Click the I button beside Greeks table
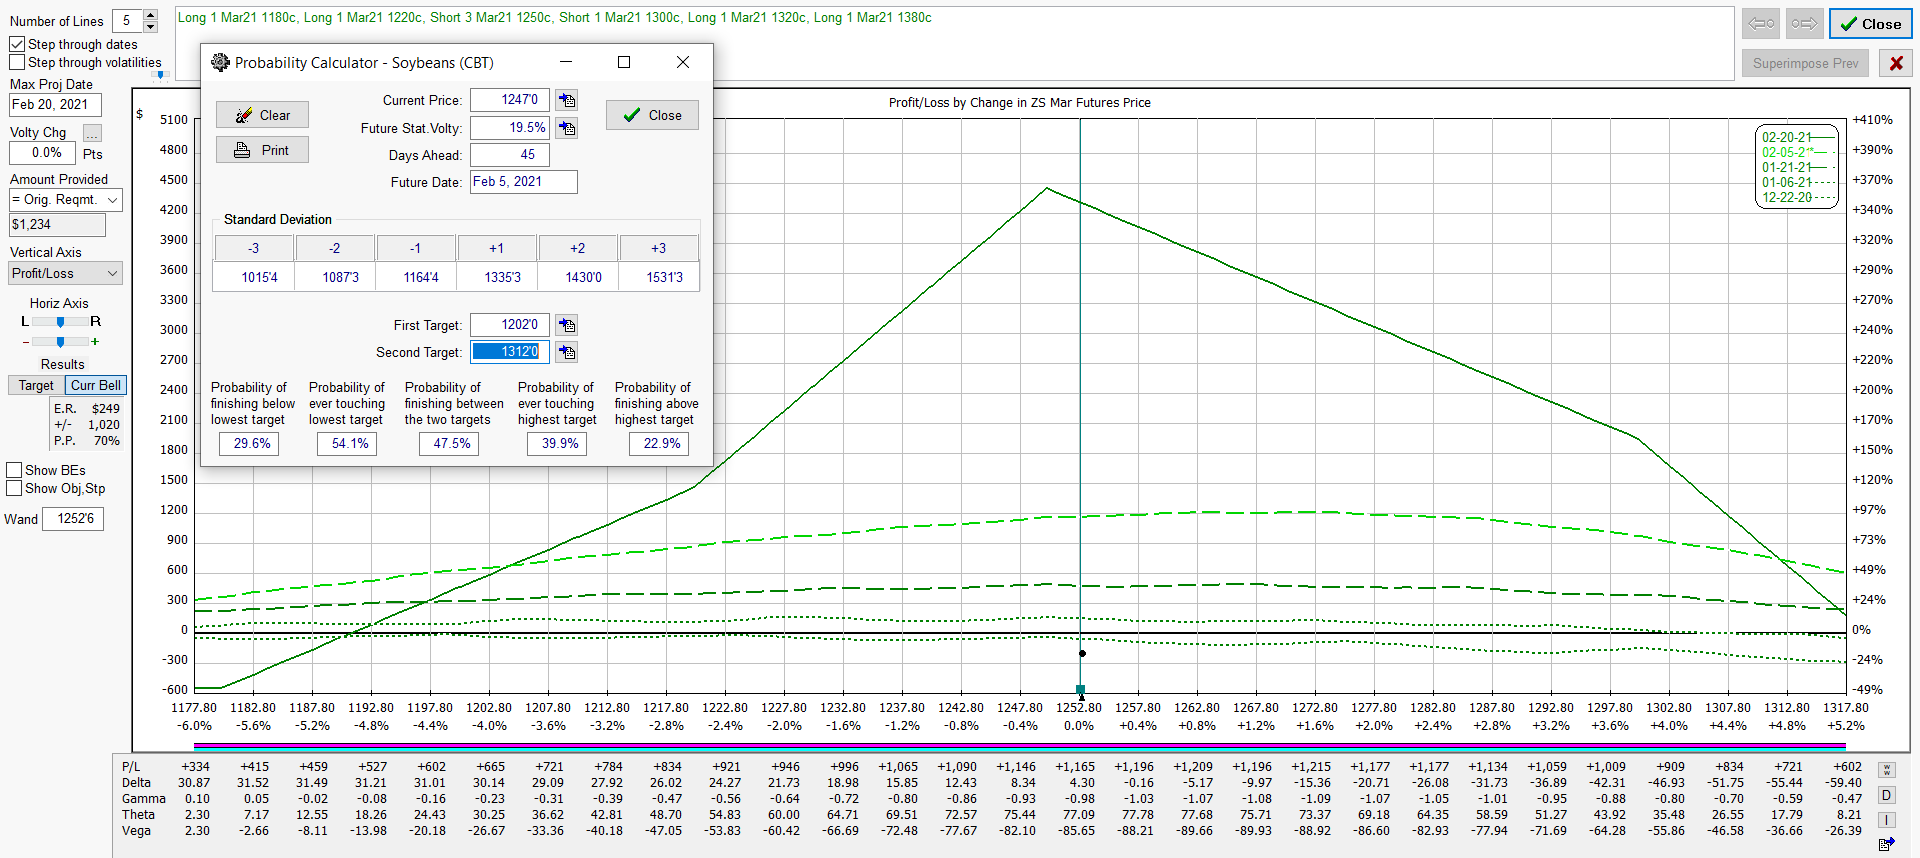The width and height of the screenshot is (1920, 858). coord(1886,820)
